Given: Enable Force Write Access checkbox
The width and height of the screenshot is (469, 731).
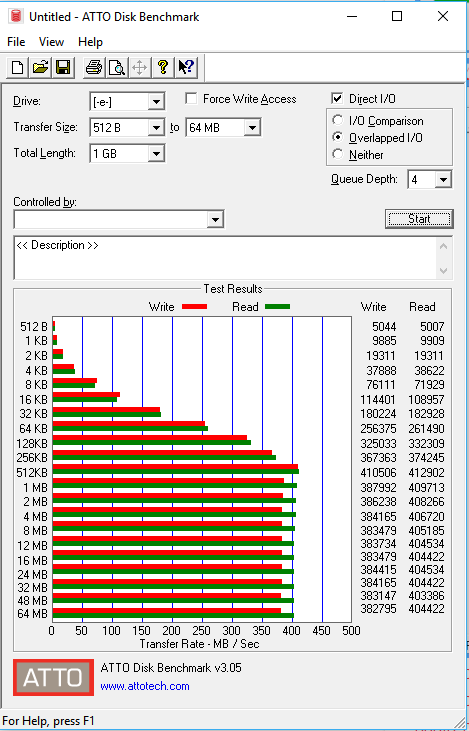Looking at the screenshot, I should pos(191,99).
